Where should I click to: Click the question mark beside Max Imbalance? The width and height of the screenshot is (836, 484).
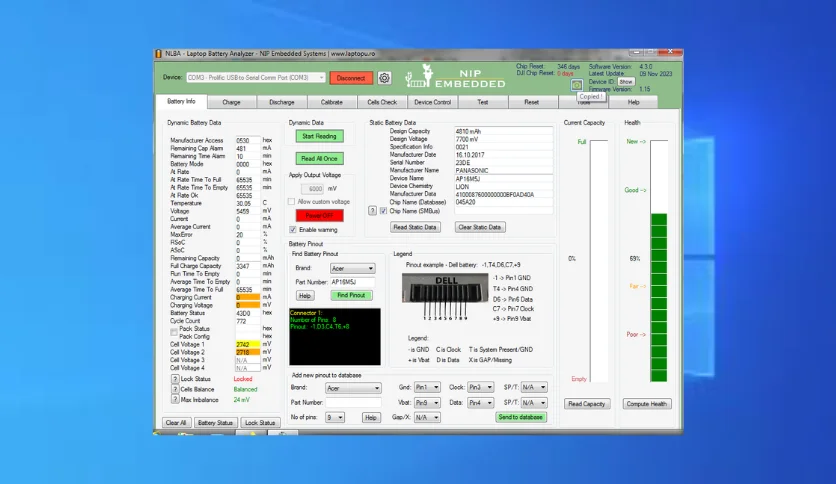pos(175,399)
